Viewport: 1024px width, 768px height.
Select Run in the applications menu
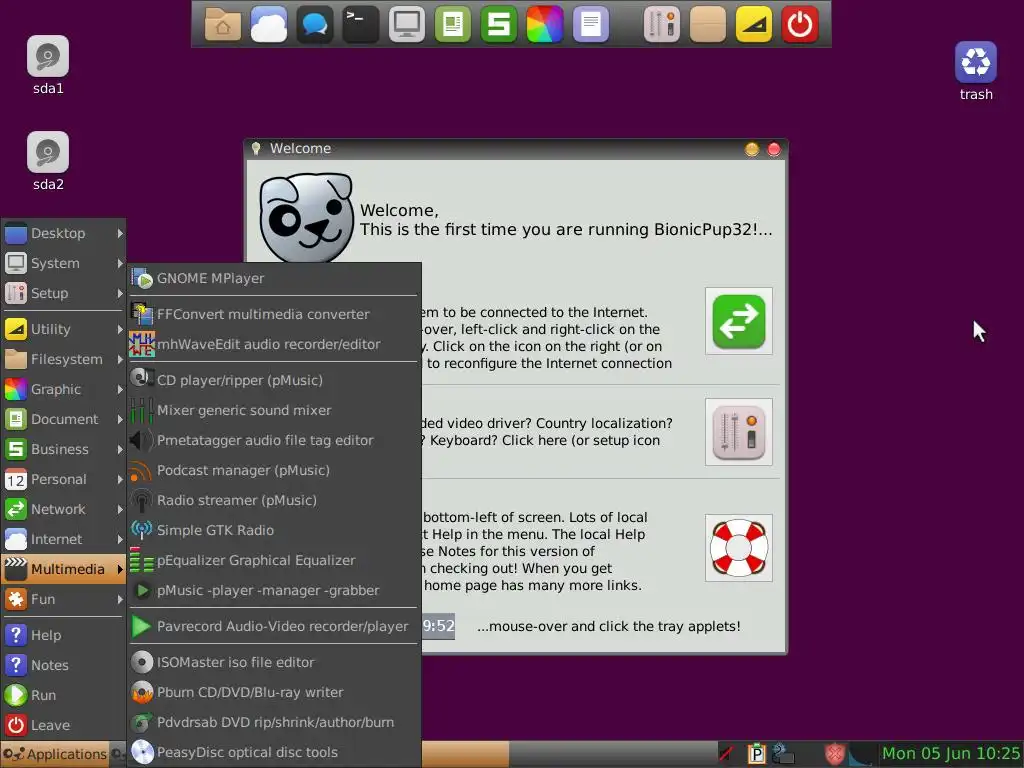coord(63,695)
